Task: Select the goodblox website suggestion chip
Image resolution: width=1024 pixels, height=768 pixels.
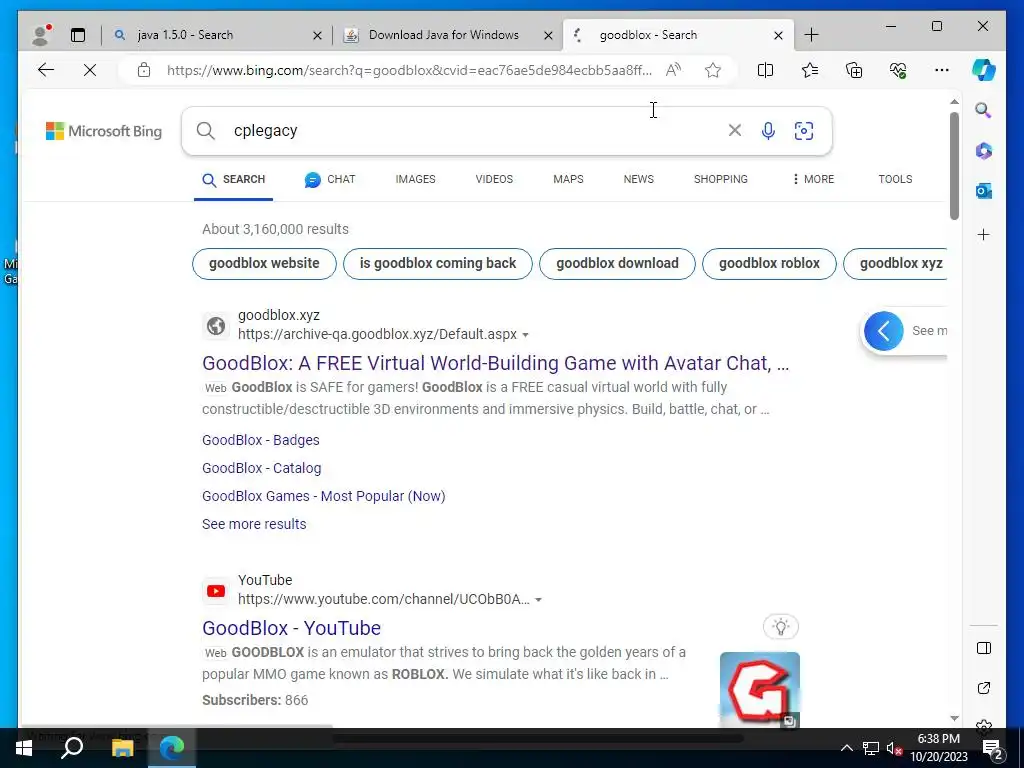Action: tap(264, 264)
